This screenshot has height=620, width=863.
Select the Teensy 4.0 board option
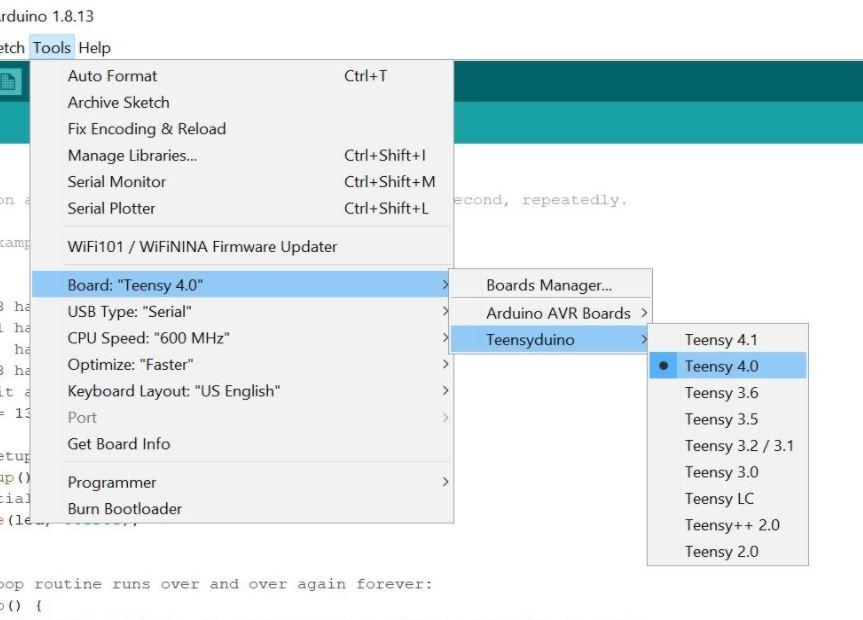(x=728, y=366)
